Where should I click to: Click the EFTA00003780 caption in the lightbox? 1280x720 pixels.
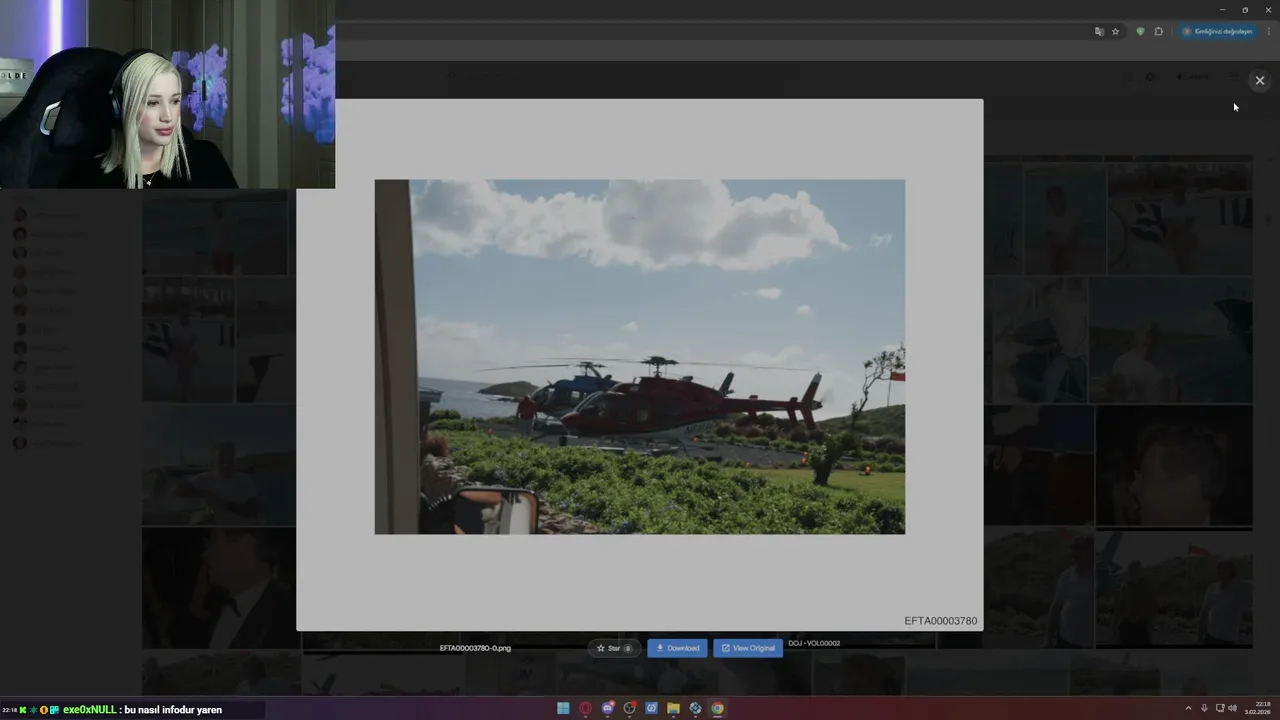tap(940, 621)
